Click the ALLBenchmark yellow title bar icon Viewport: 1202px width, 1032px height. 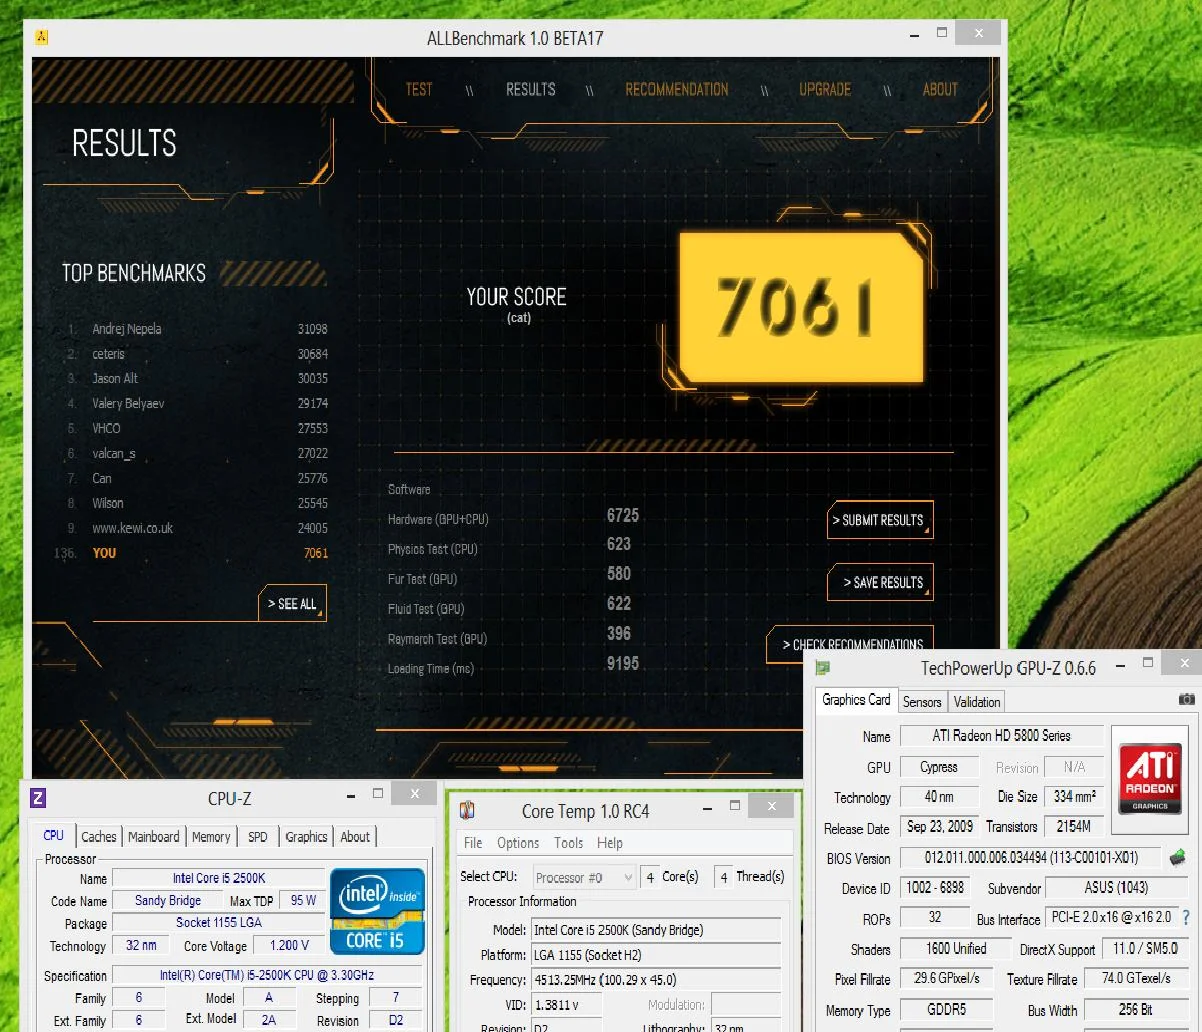pos(41,38)
